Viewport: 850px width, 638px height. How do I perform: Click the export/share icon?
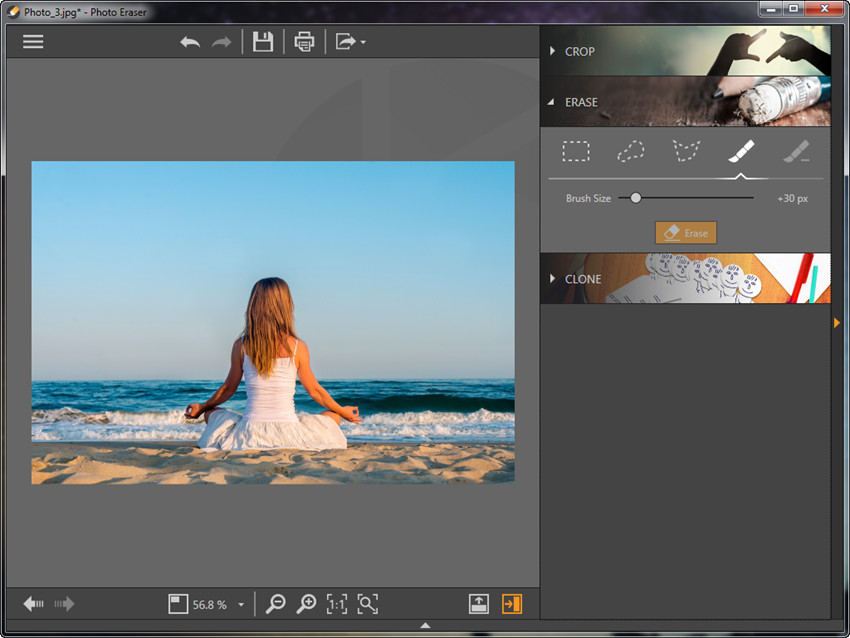345,42
